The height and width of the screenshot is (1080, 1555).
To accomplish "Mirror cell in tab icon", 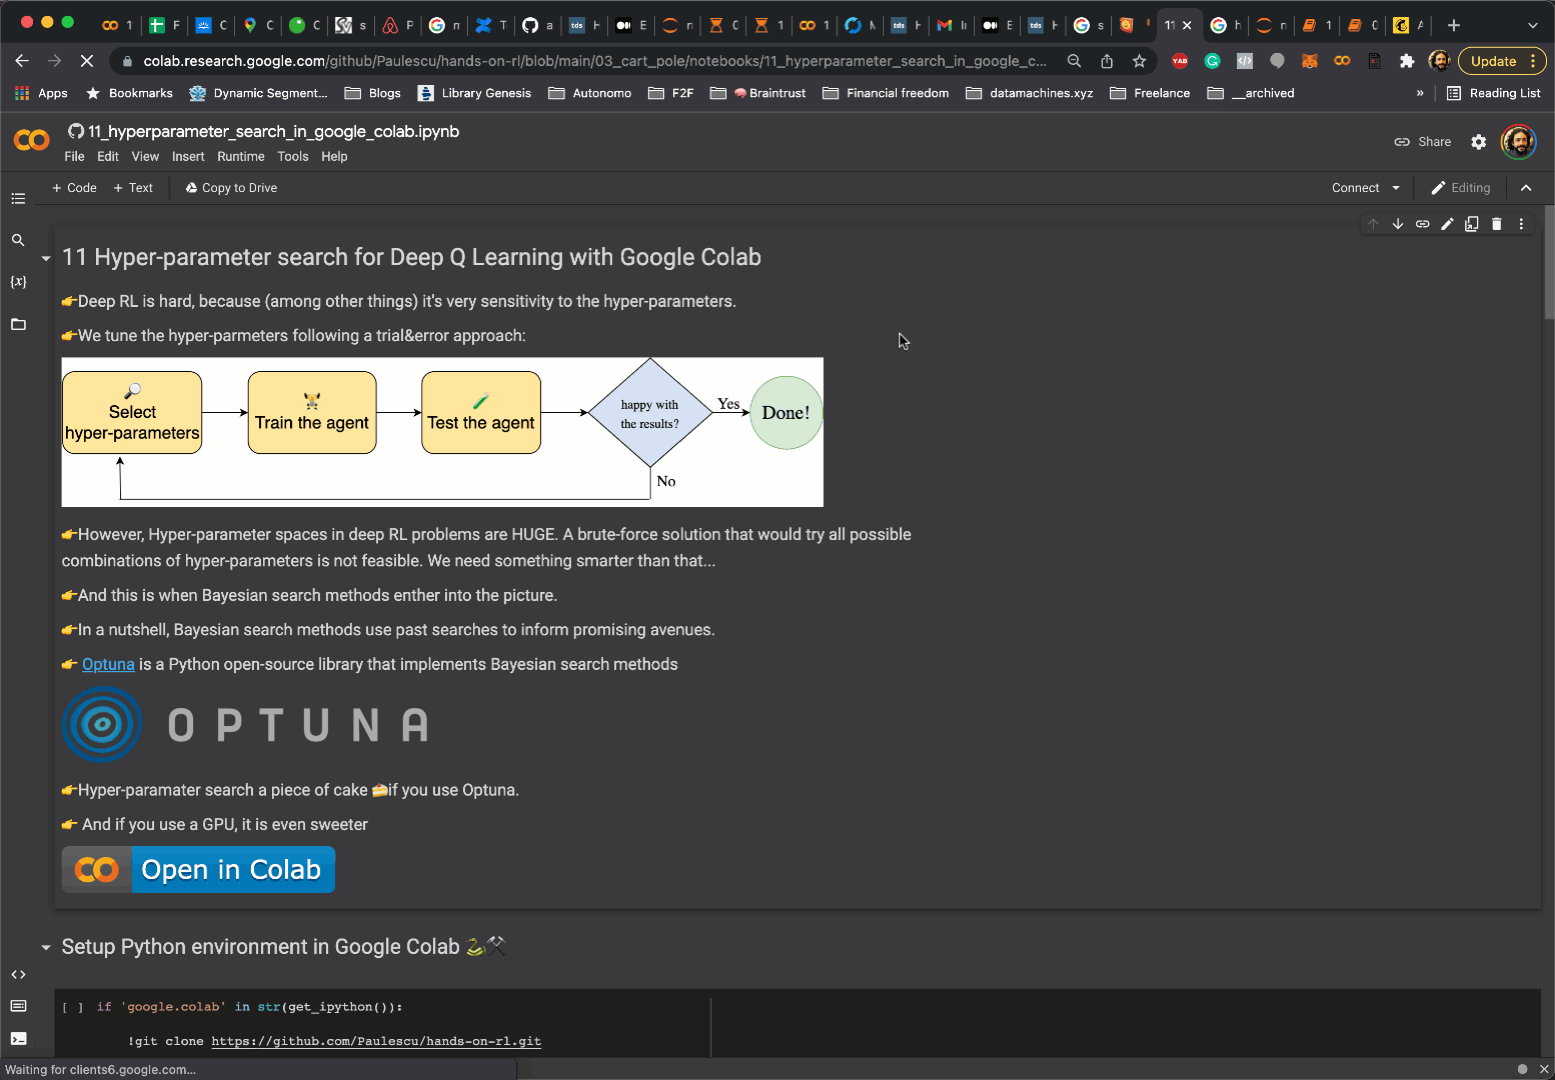I will 1472,224.
